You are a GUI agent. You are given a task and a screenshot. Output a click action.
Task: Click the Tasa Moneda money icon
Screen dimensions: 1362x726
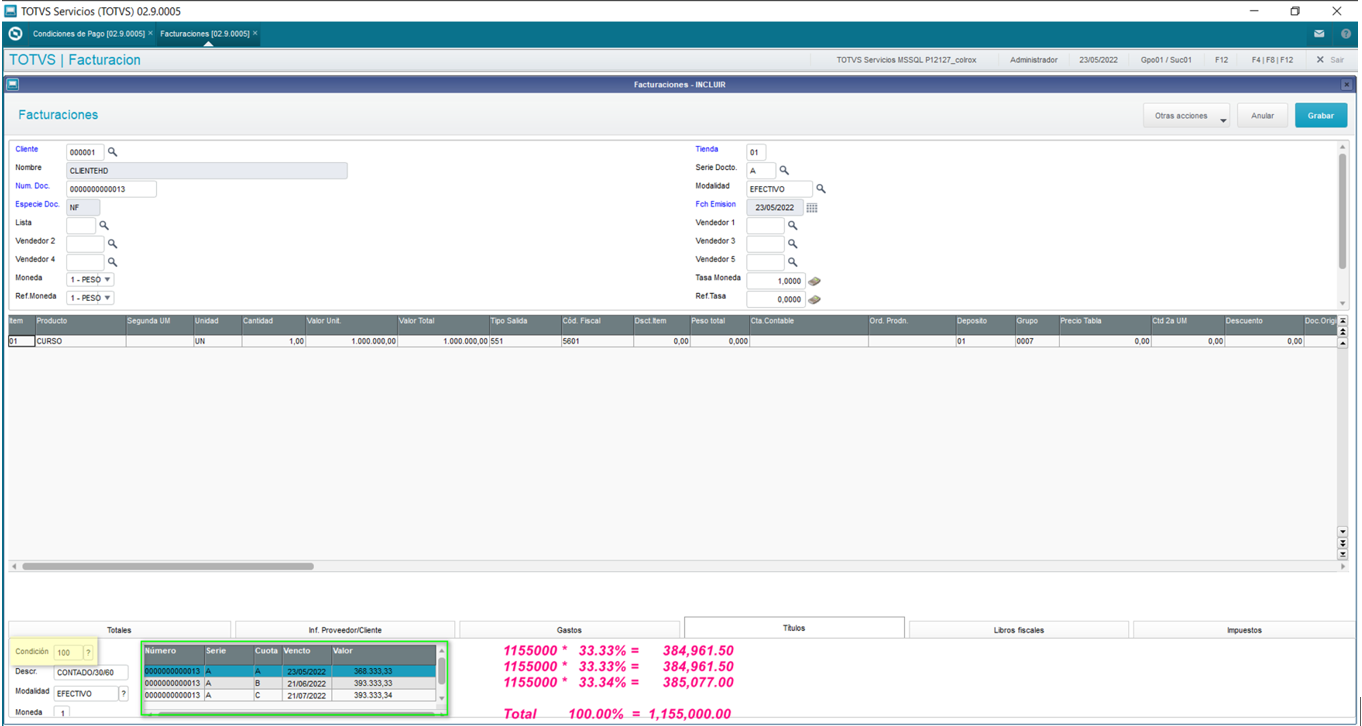(814, 281)
